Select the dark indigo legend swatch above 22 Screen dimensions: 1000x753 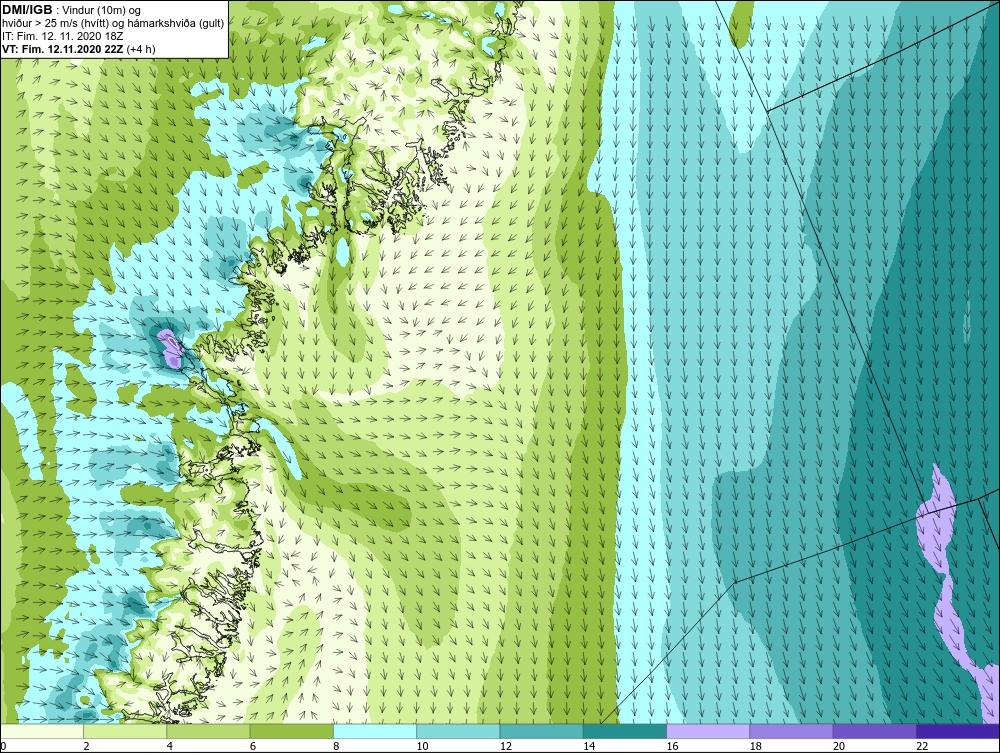pos(958,731)
